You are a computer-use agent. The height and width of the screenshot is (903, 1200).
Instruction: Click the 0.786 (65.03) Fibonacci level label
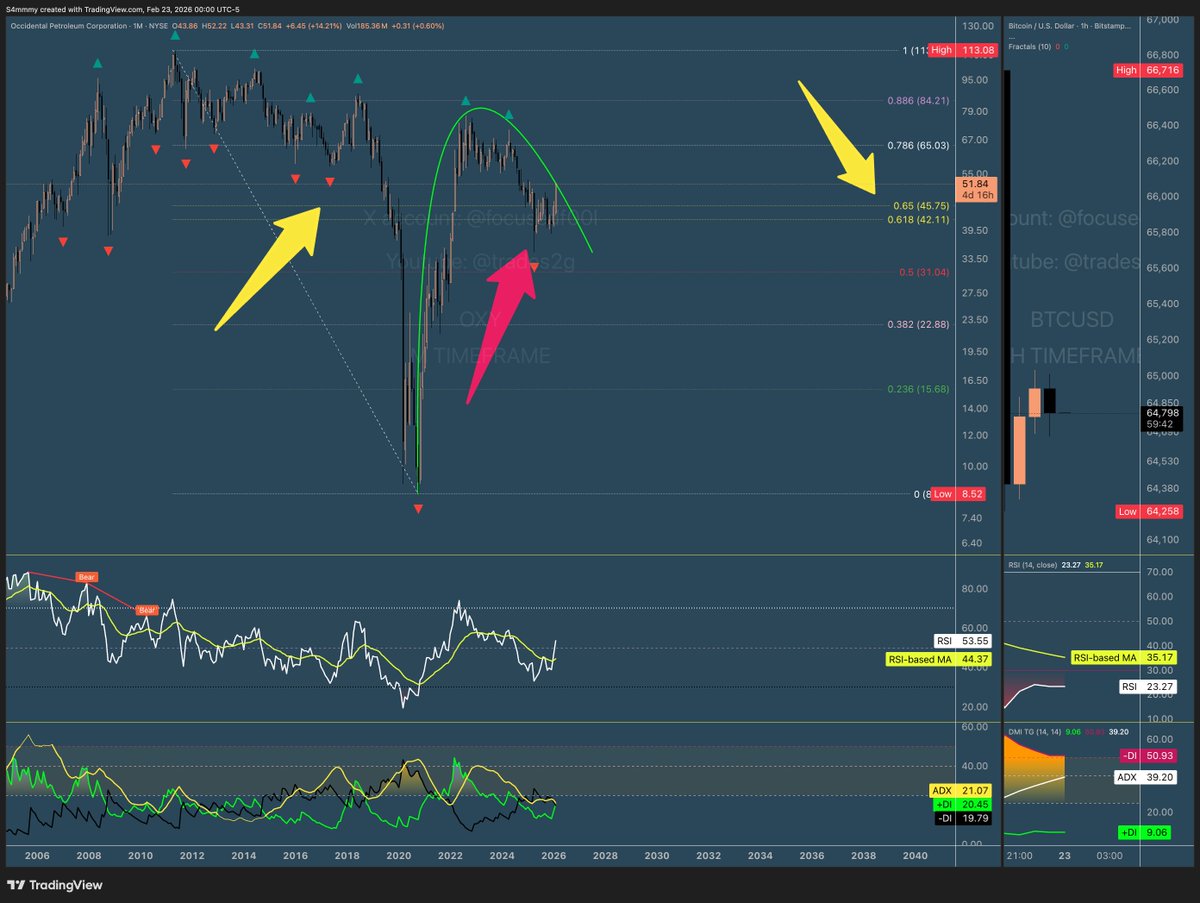point(916,146)
